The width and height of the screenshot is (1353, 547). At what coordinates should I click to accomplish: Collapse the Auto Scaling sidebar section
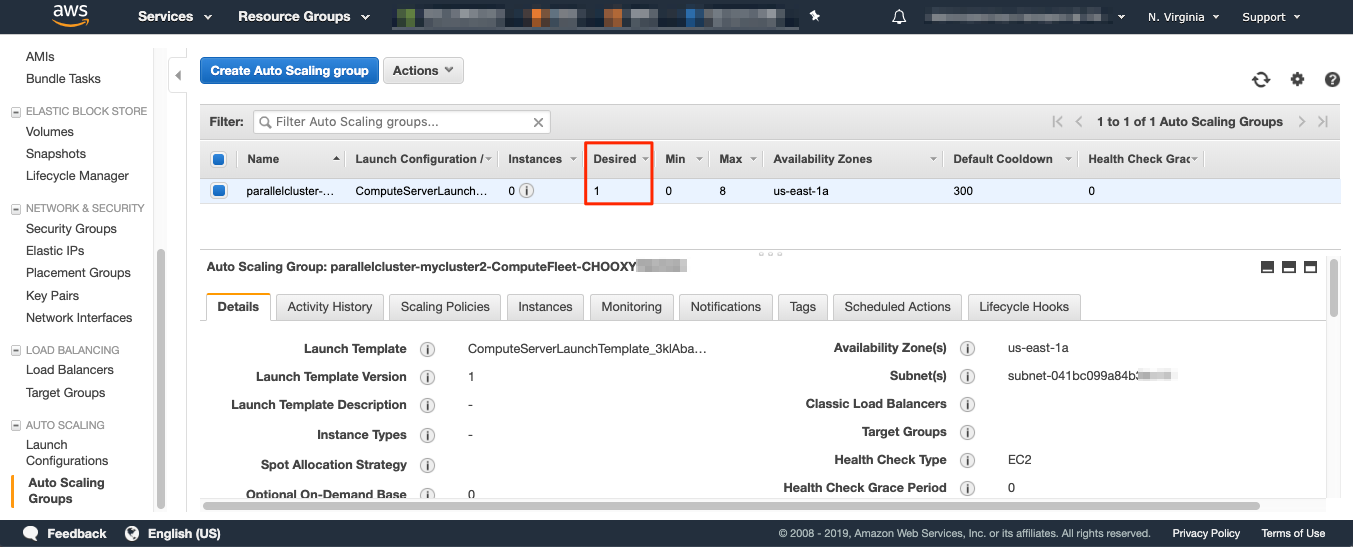15,425
